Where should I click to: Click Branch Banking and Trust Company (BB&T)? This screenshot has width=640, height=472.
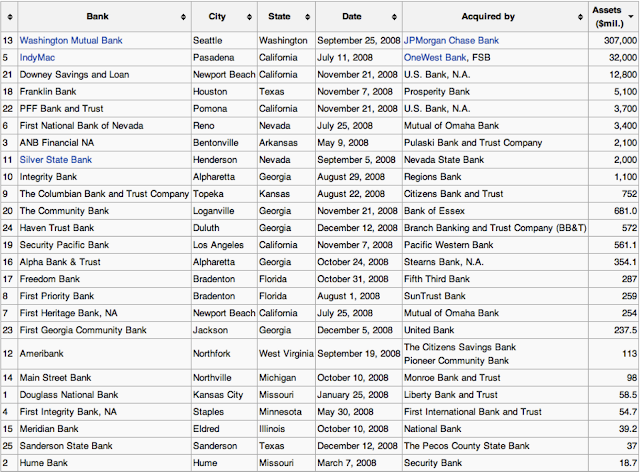click(x=495, y=228)
